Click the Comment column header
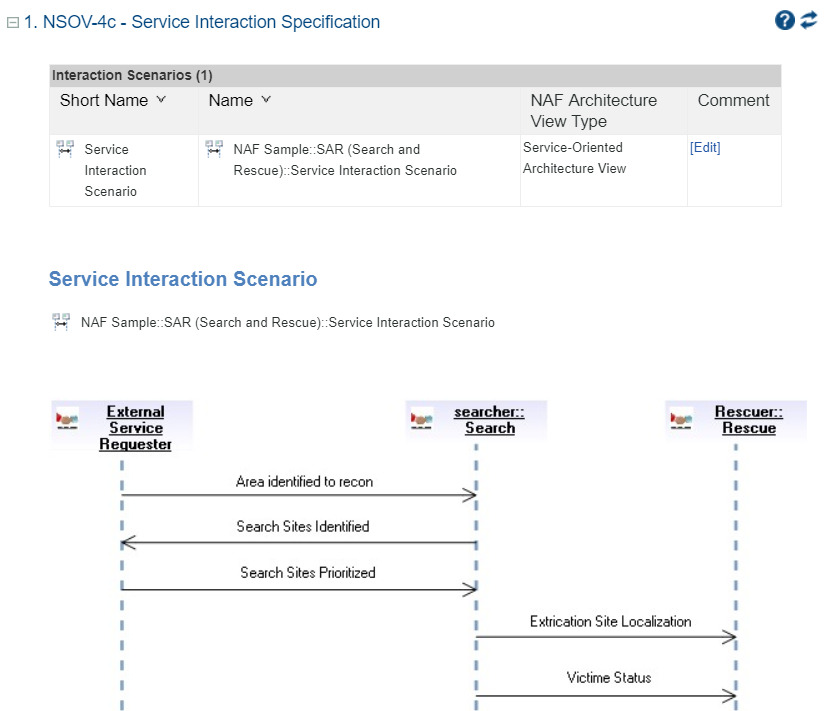This screenshot has width=828, height=711. (733, 100)
